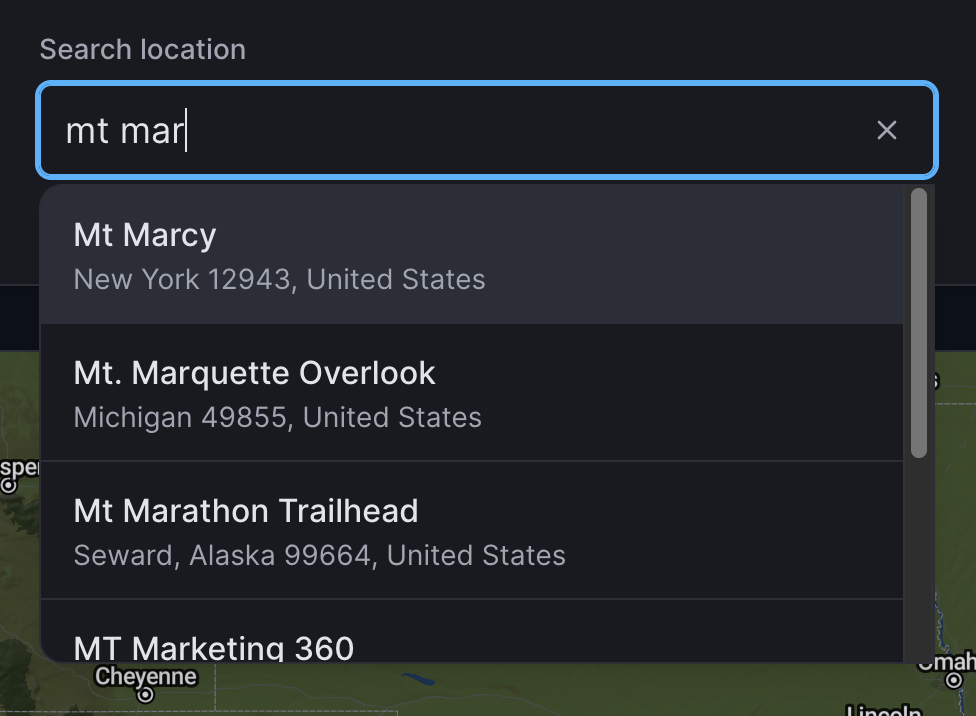
Task: Click the "New York 12943, United States" address line
Action: [279, 279]
